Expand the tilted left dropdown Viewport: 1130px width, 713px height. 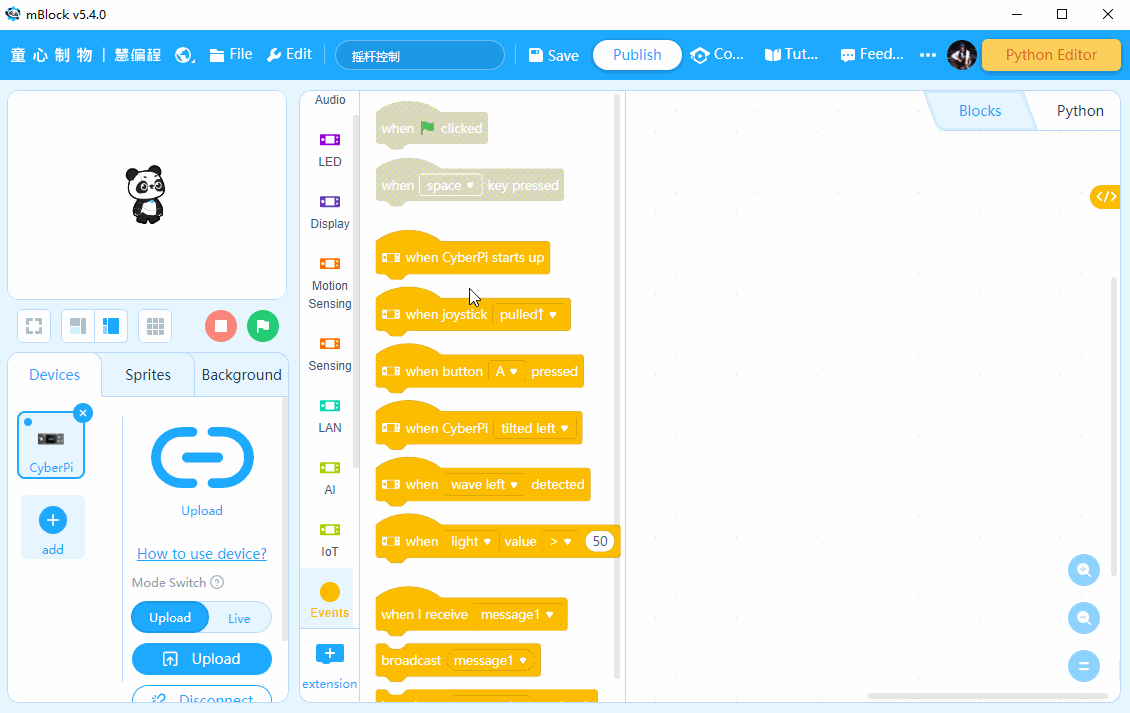tap(534, 428)
